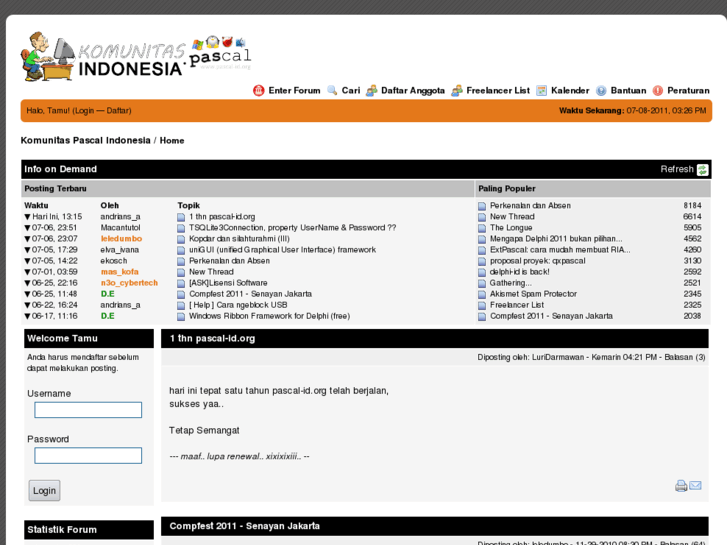The width and height of the screenshot is (727, 545).
Task: Click the magnifier Cari icon
Action: click(x=332, y=90)
